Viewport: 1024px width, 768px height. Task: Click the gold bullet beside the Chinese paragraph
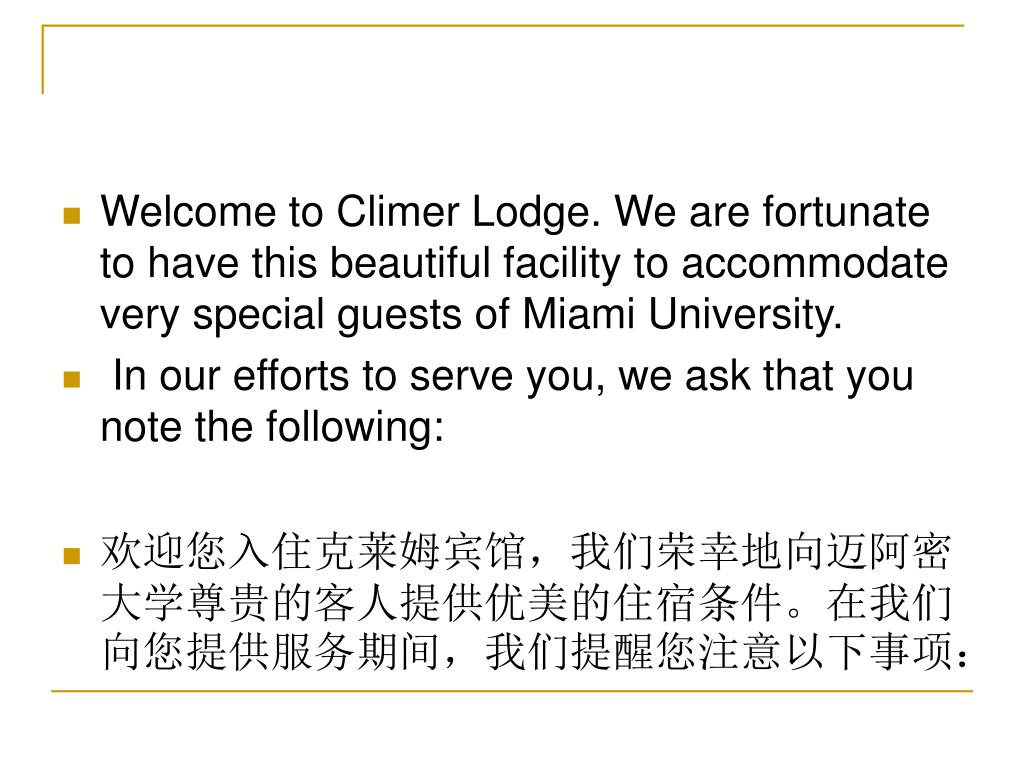tap(72, 555)
